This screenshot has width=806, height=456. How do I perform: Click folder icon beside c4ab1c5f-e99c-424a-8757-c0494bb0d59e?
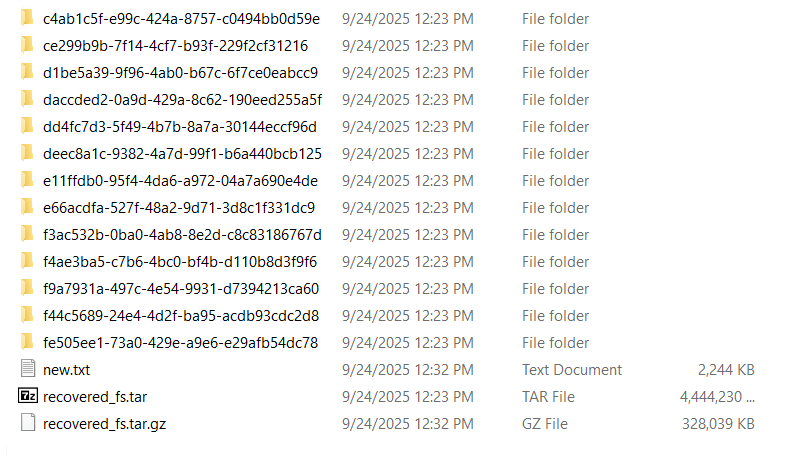click(27, 19)
